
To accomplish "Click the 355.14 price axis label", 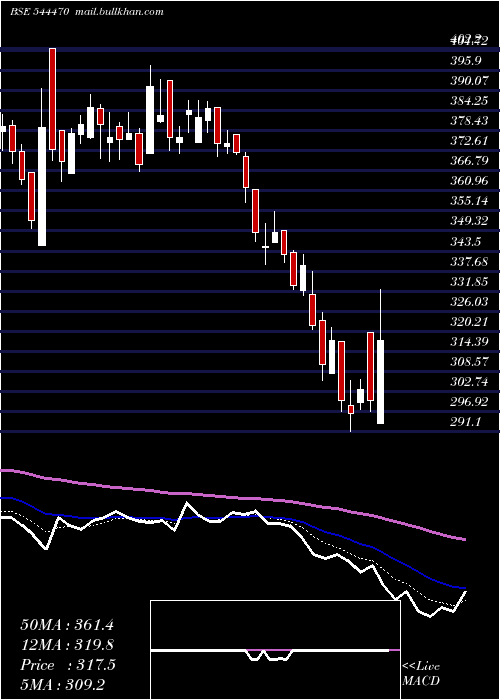I will coord(469,201).
